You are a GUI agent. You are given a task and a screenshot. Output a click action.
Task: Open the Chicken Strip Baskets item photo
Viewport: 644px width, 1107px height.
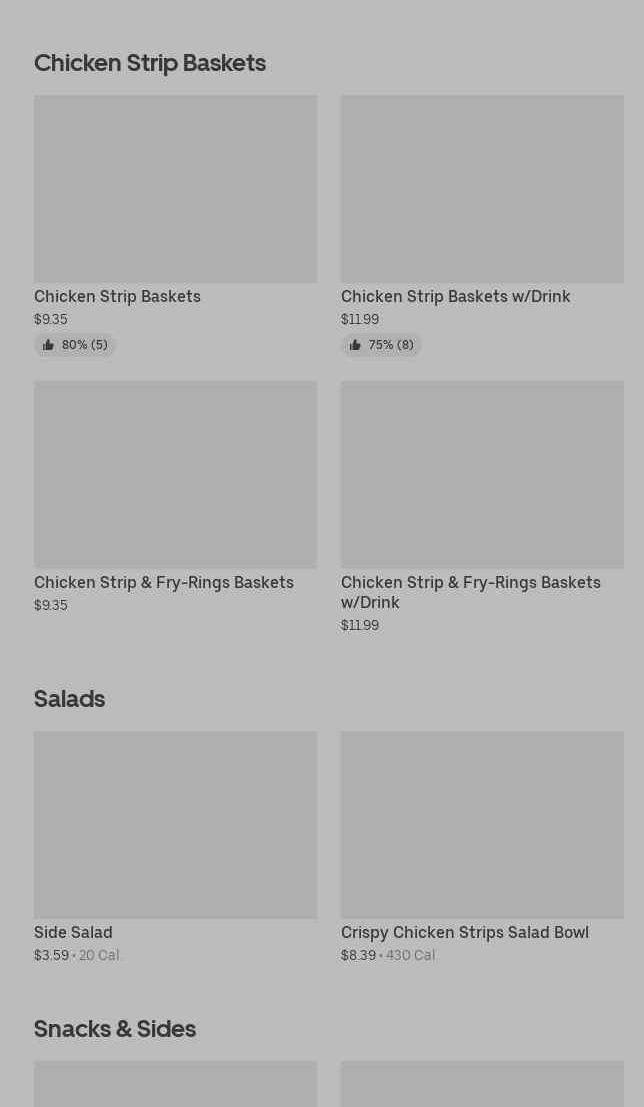tap(175, 189)
